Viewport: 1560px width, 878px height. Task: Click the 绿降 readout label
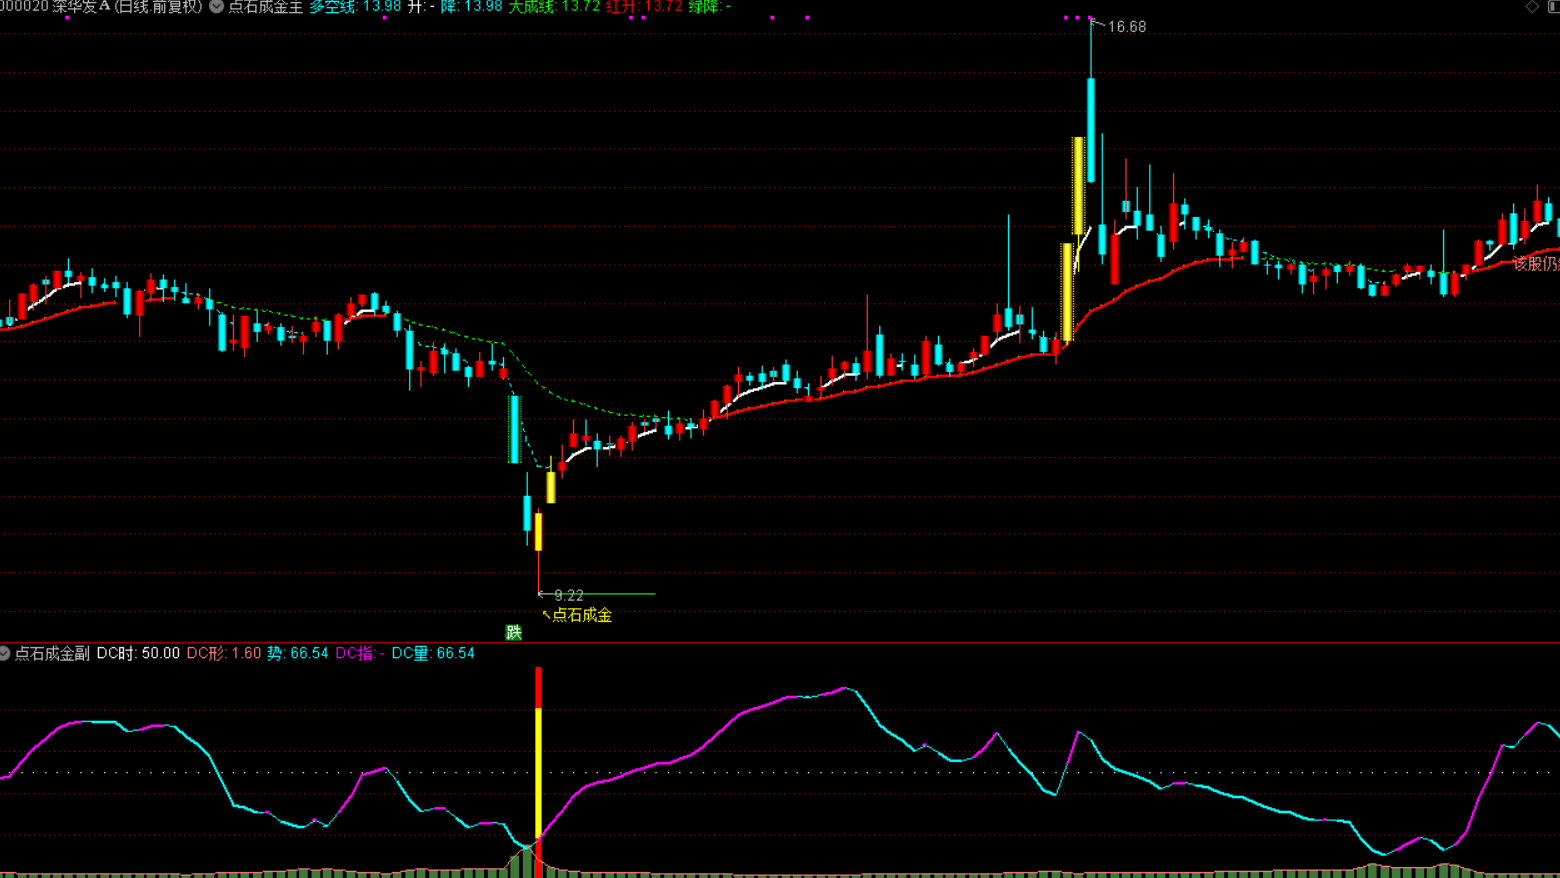coord(709,7)
